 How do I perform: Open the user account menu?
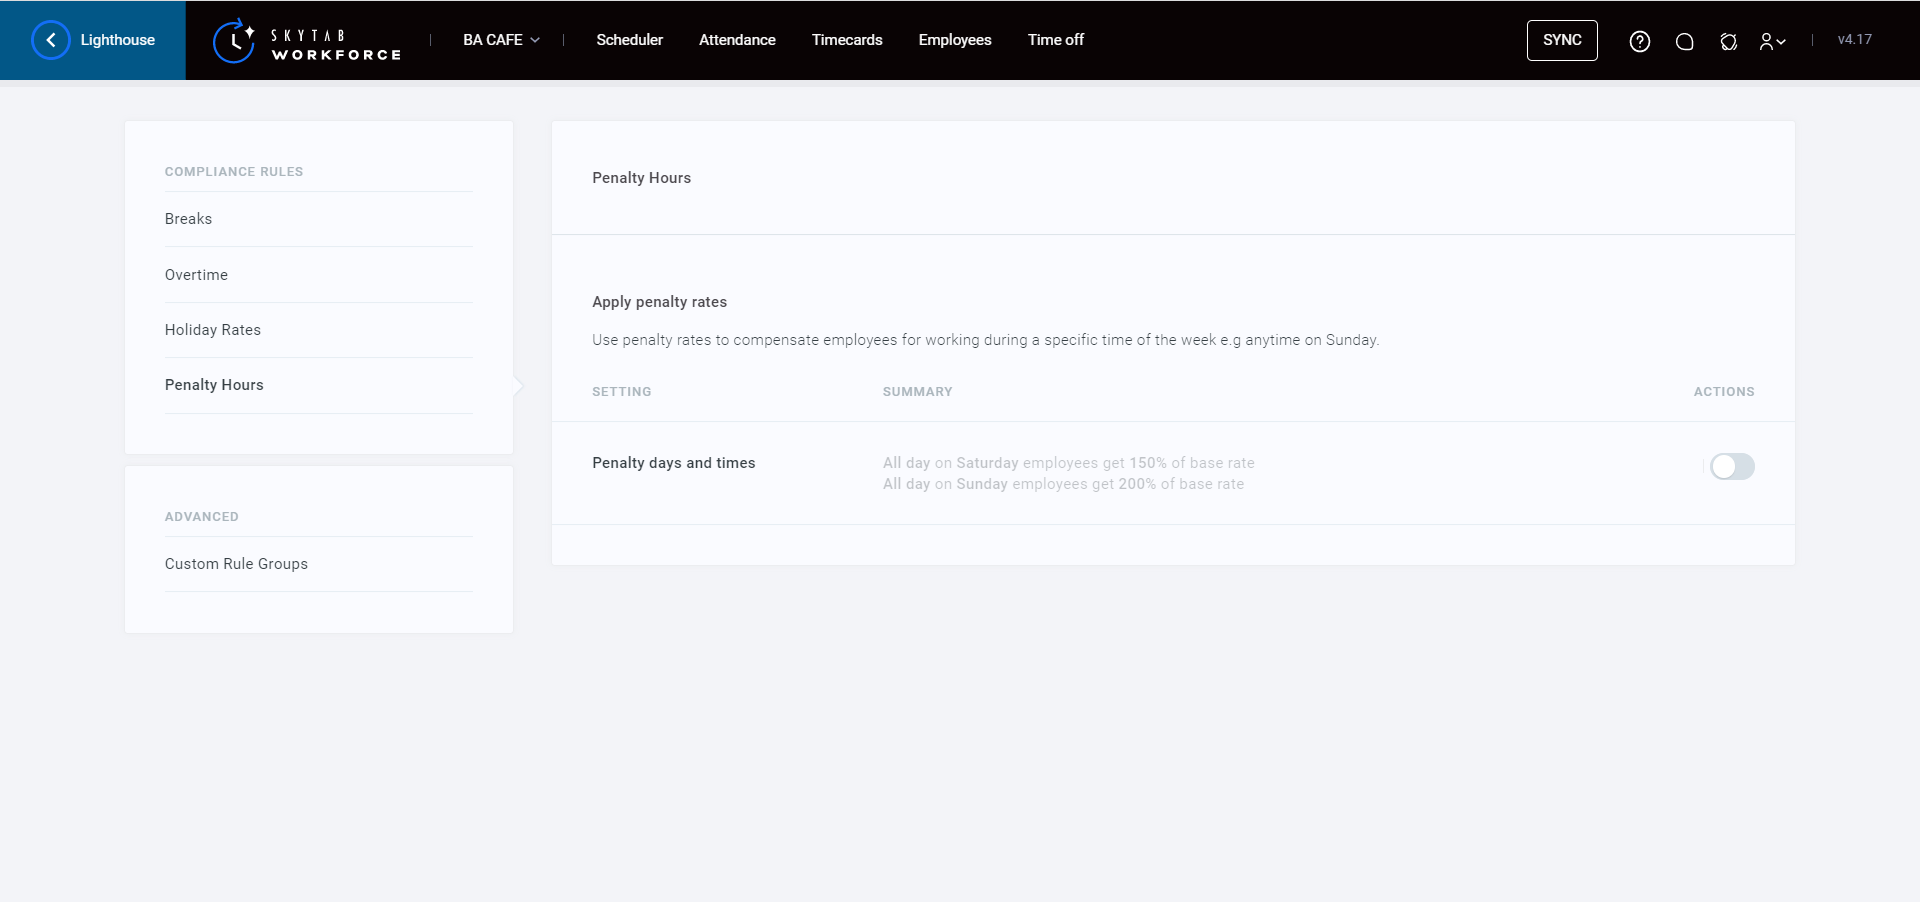tap(1773, 41)
